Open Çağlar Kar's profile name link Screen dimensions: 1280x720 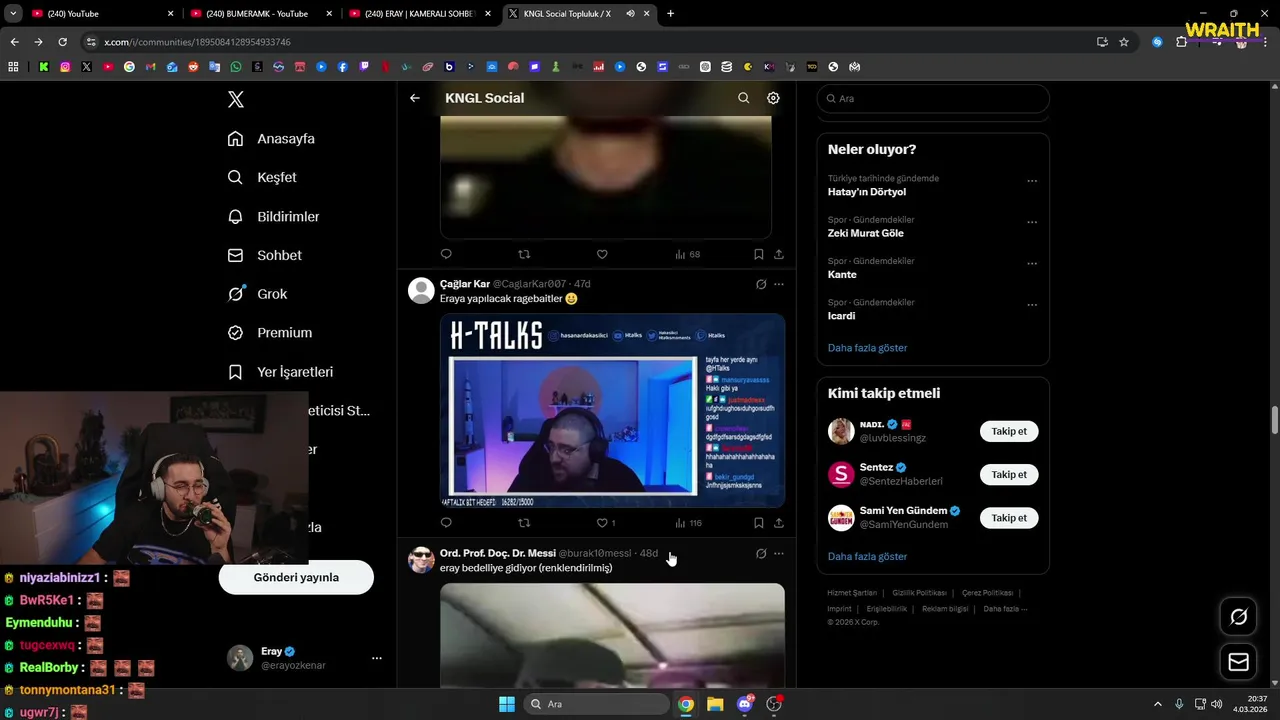pos(465,284)
